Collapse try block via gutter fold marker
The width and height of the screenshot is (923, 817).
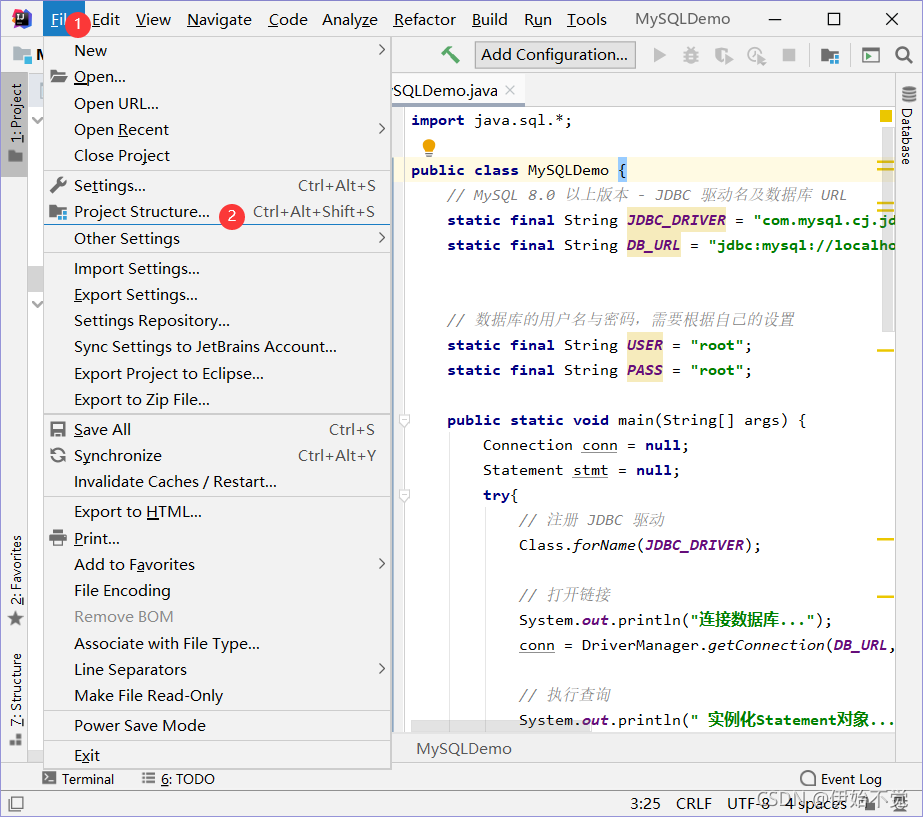404,495
